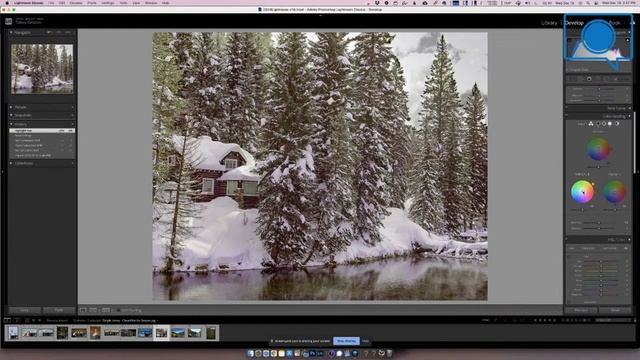Add a new preset with Presets plus icon

(73, 107)
